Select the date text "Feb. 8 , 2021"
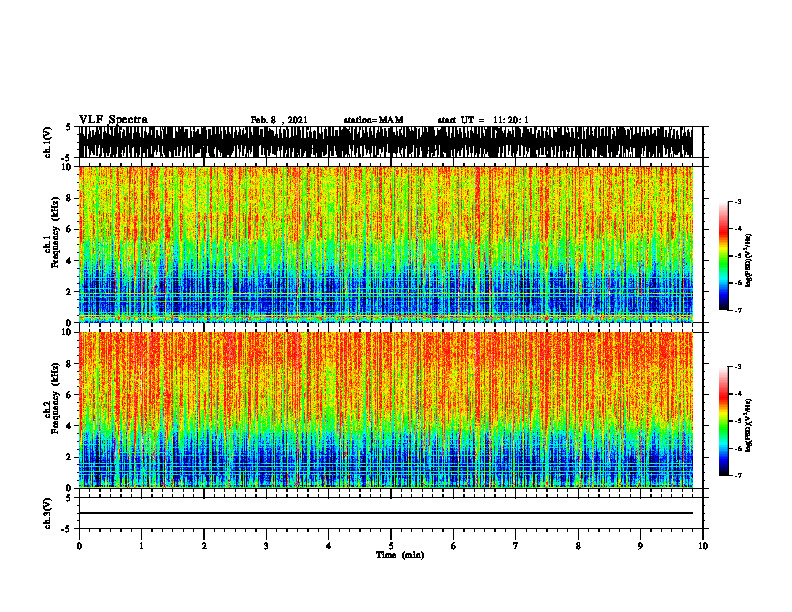This screenshot has height=612, width=792. [x=279, y=120]
